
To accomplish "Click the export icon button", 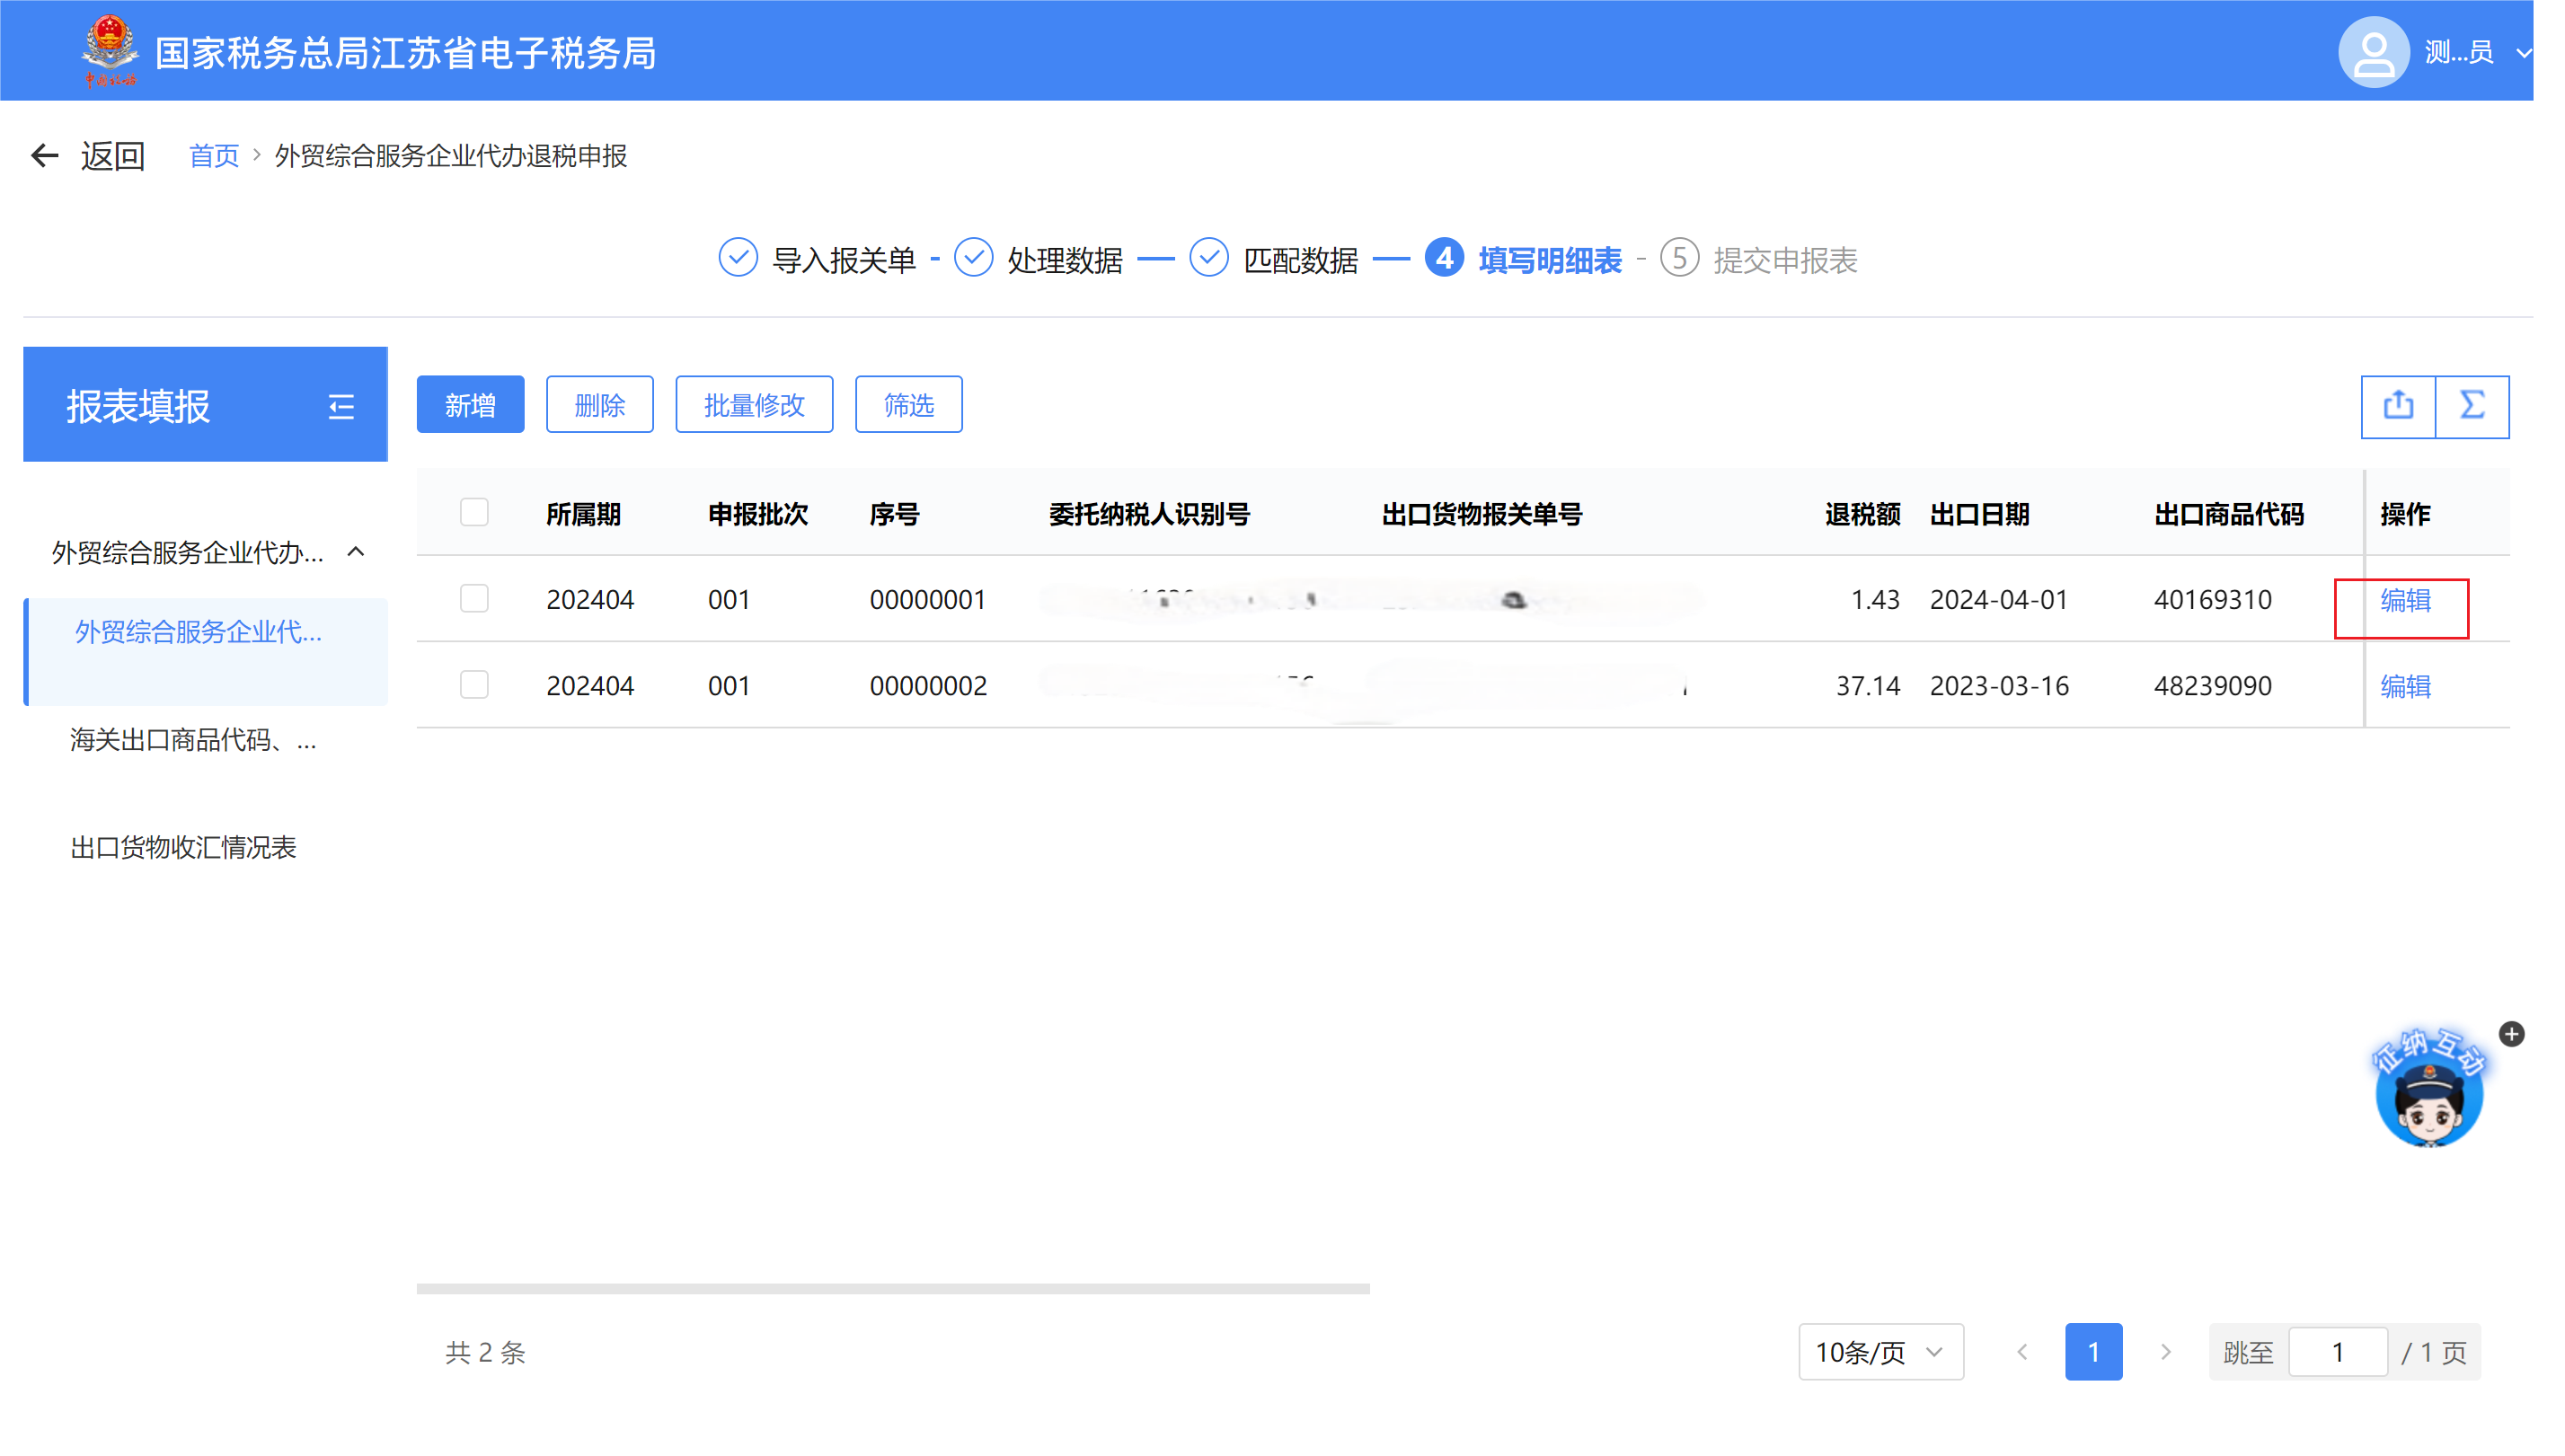I will (2397, 406).
